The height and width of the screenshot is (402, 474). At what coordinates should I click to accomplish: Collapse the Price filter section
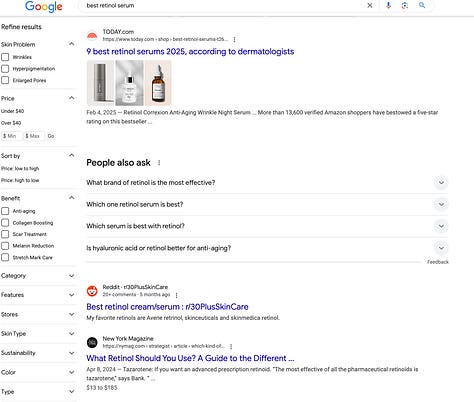(x=71, y=98)
